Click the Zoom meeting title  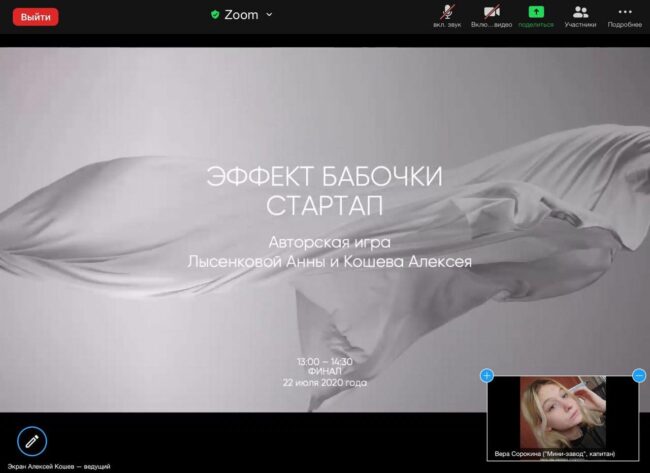click(x=241, y=15)
